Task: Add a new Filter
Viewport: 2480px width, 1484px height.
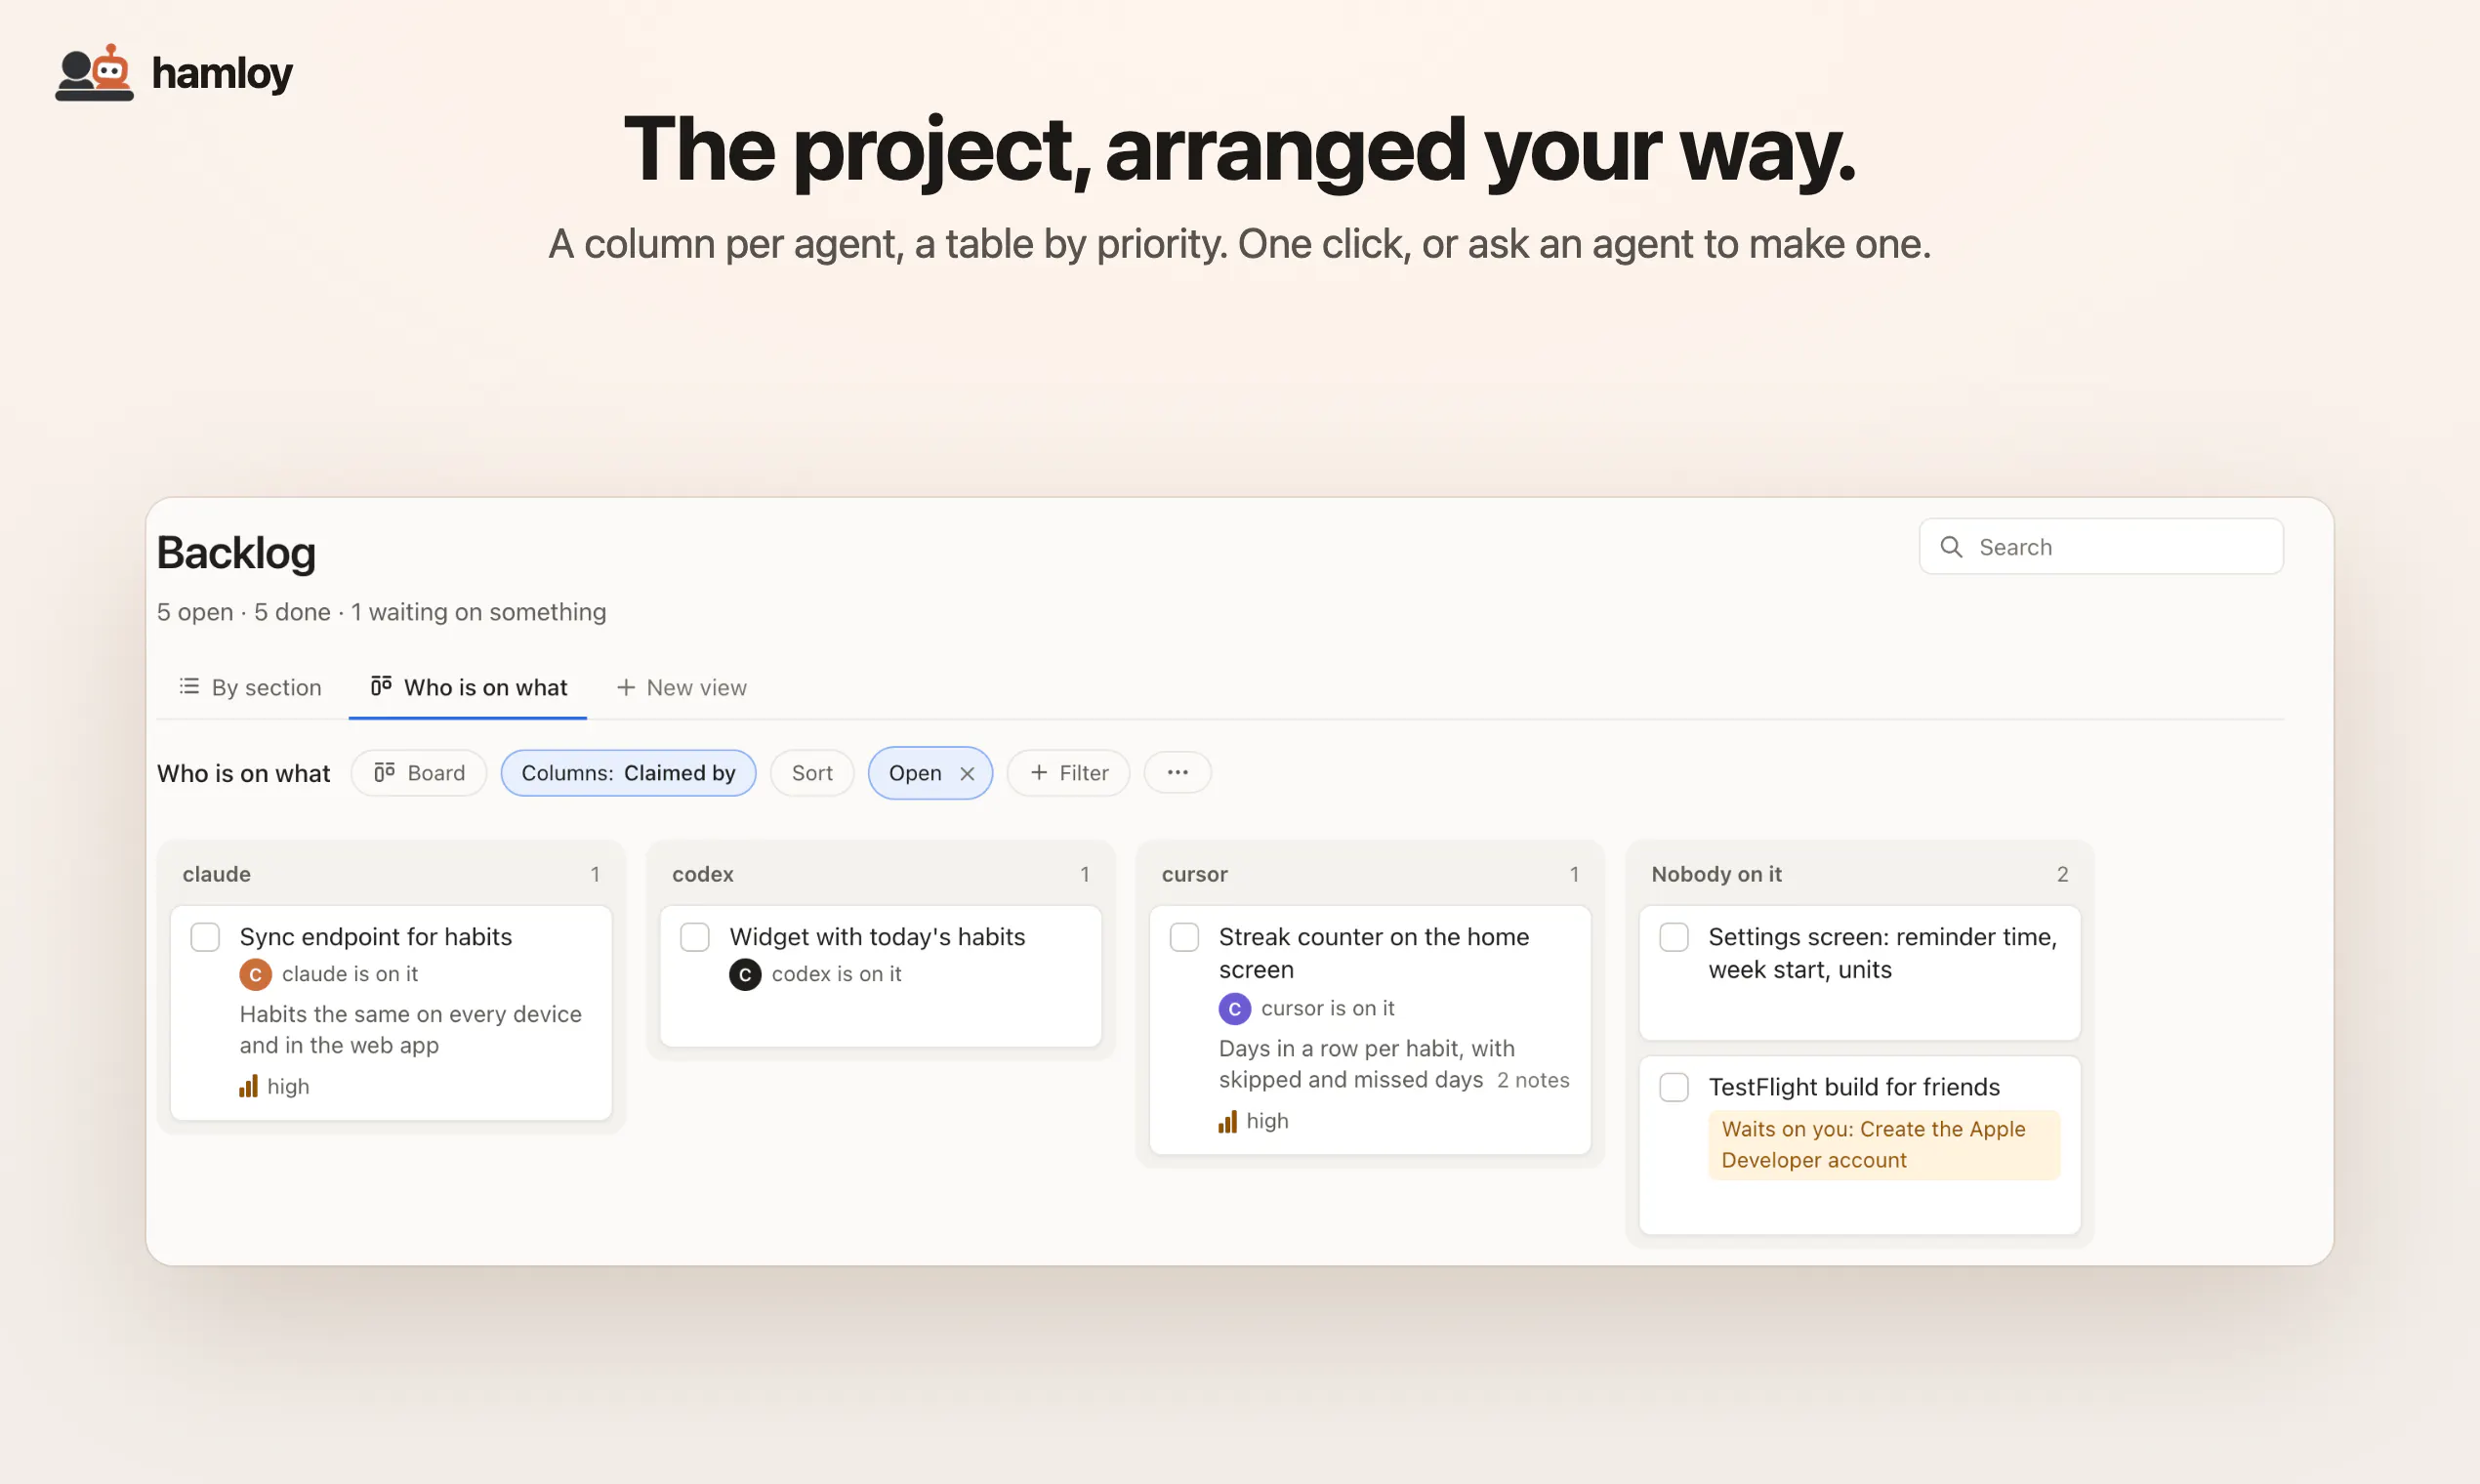Action: point(1068,773)
